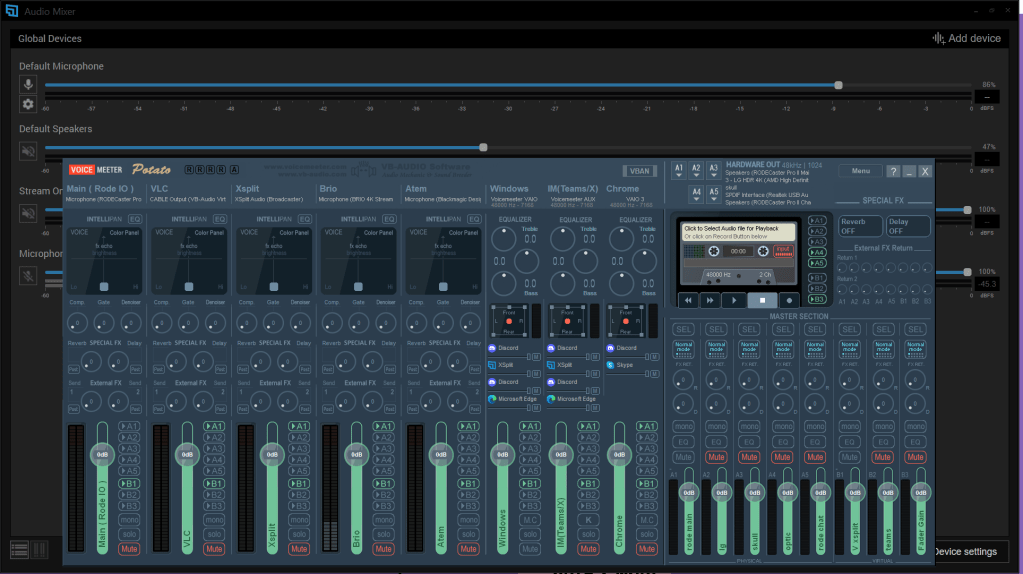Stop the cassette recorder
This screenshot has height=574, width=1023.
coord(762,300)
